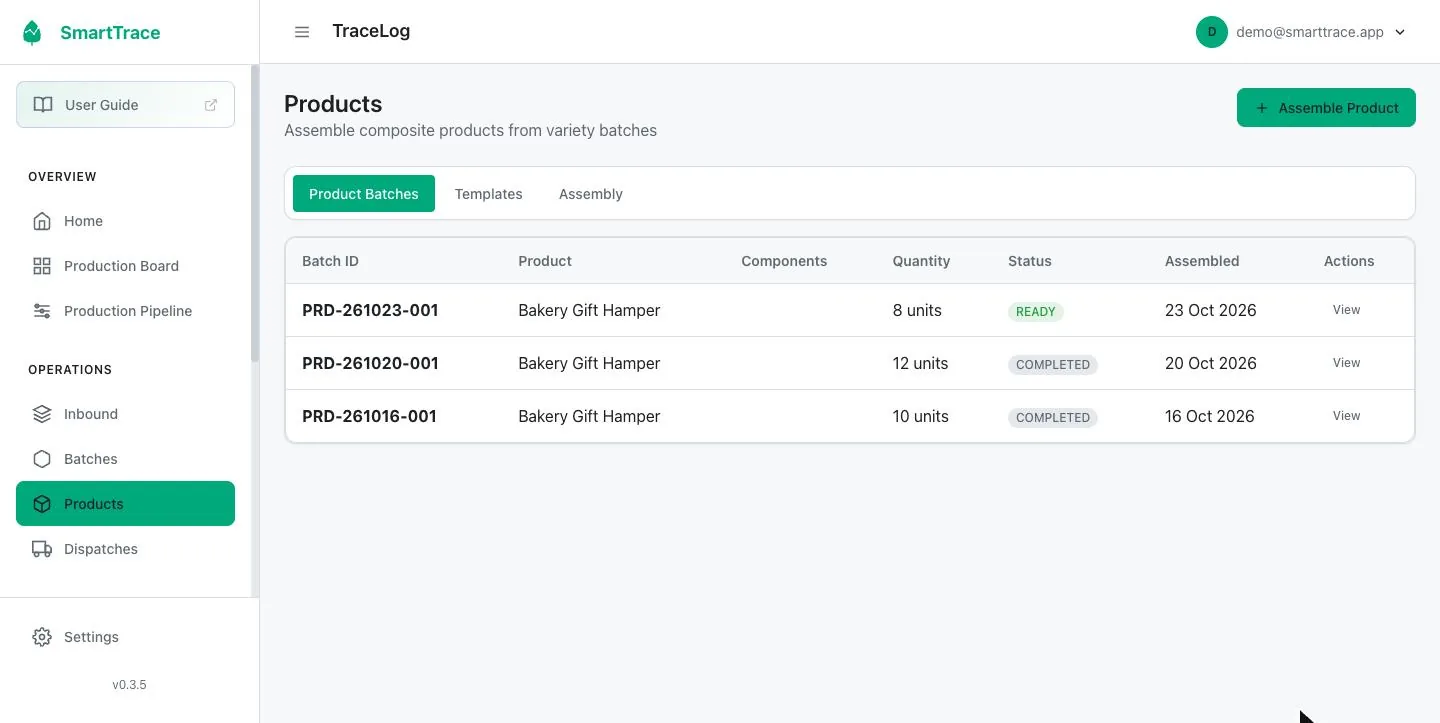Navigate to Dispatches
Screen dimensions: 1440x723
tap(125, 549)
